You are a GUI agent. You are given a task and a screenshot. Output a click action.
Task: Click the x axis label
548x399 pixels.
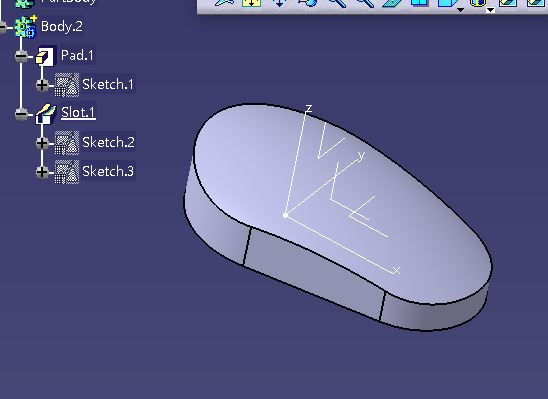pos(396,270)
